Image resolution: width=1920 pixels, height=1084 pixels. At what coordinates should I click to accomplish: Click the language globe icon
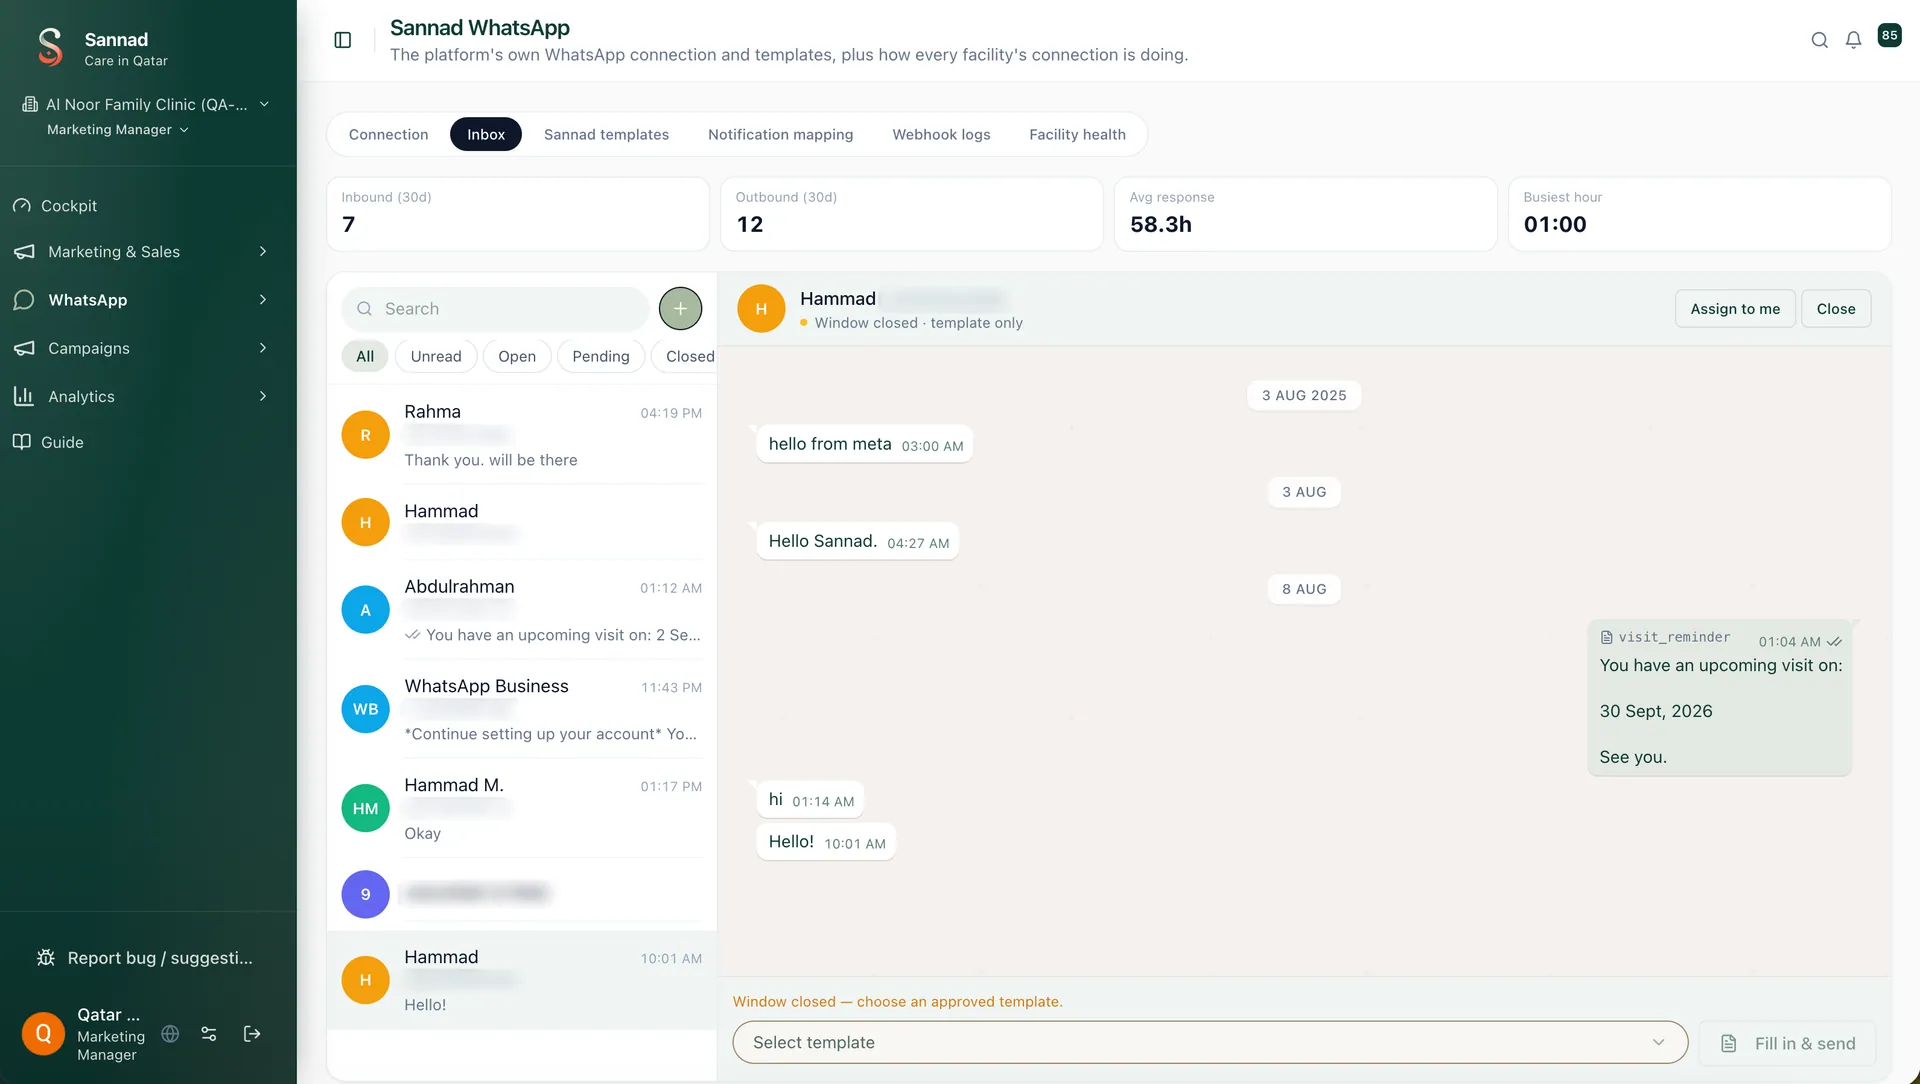click(x=170, y=1034)
